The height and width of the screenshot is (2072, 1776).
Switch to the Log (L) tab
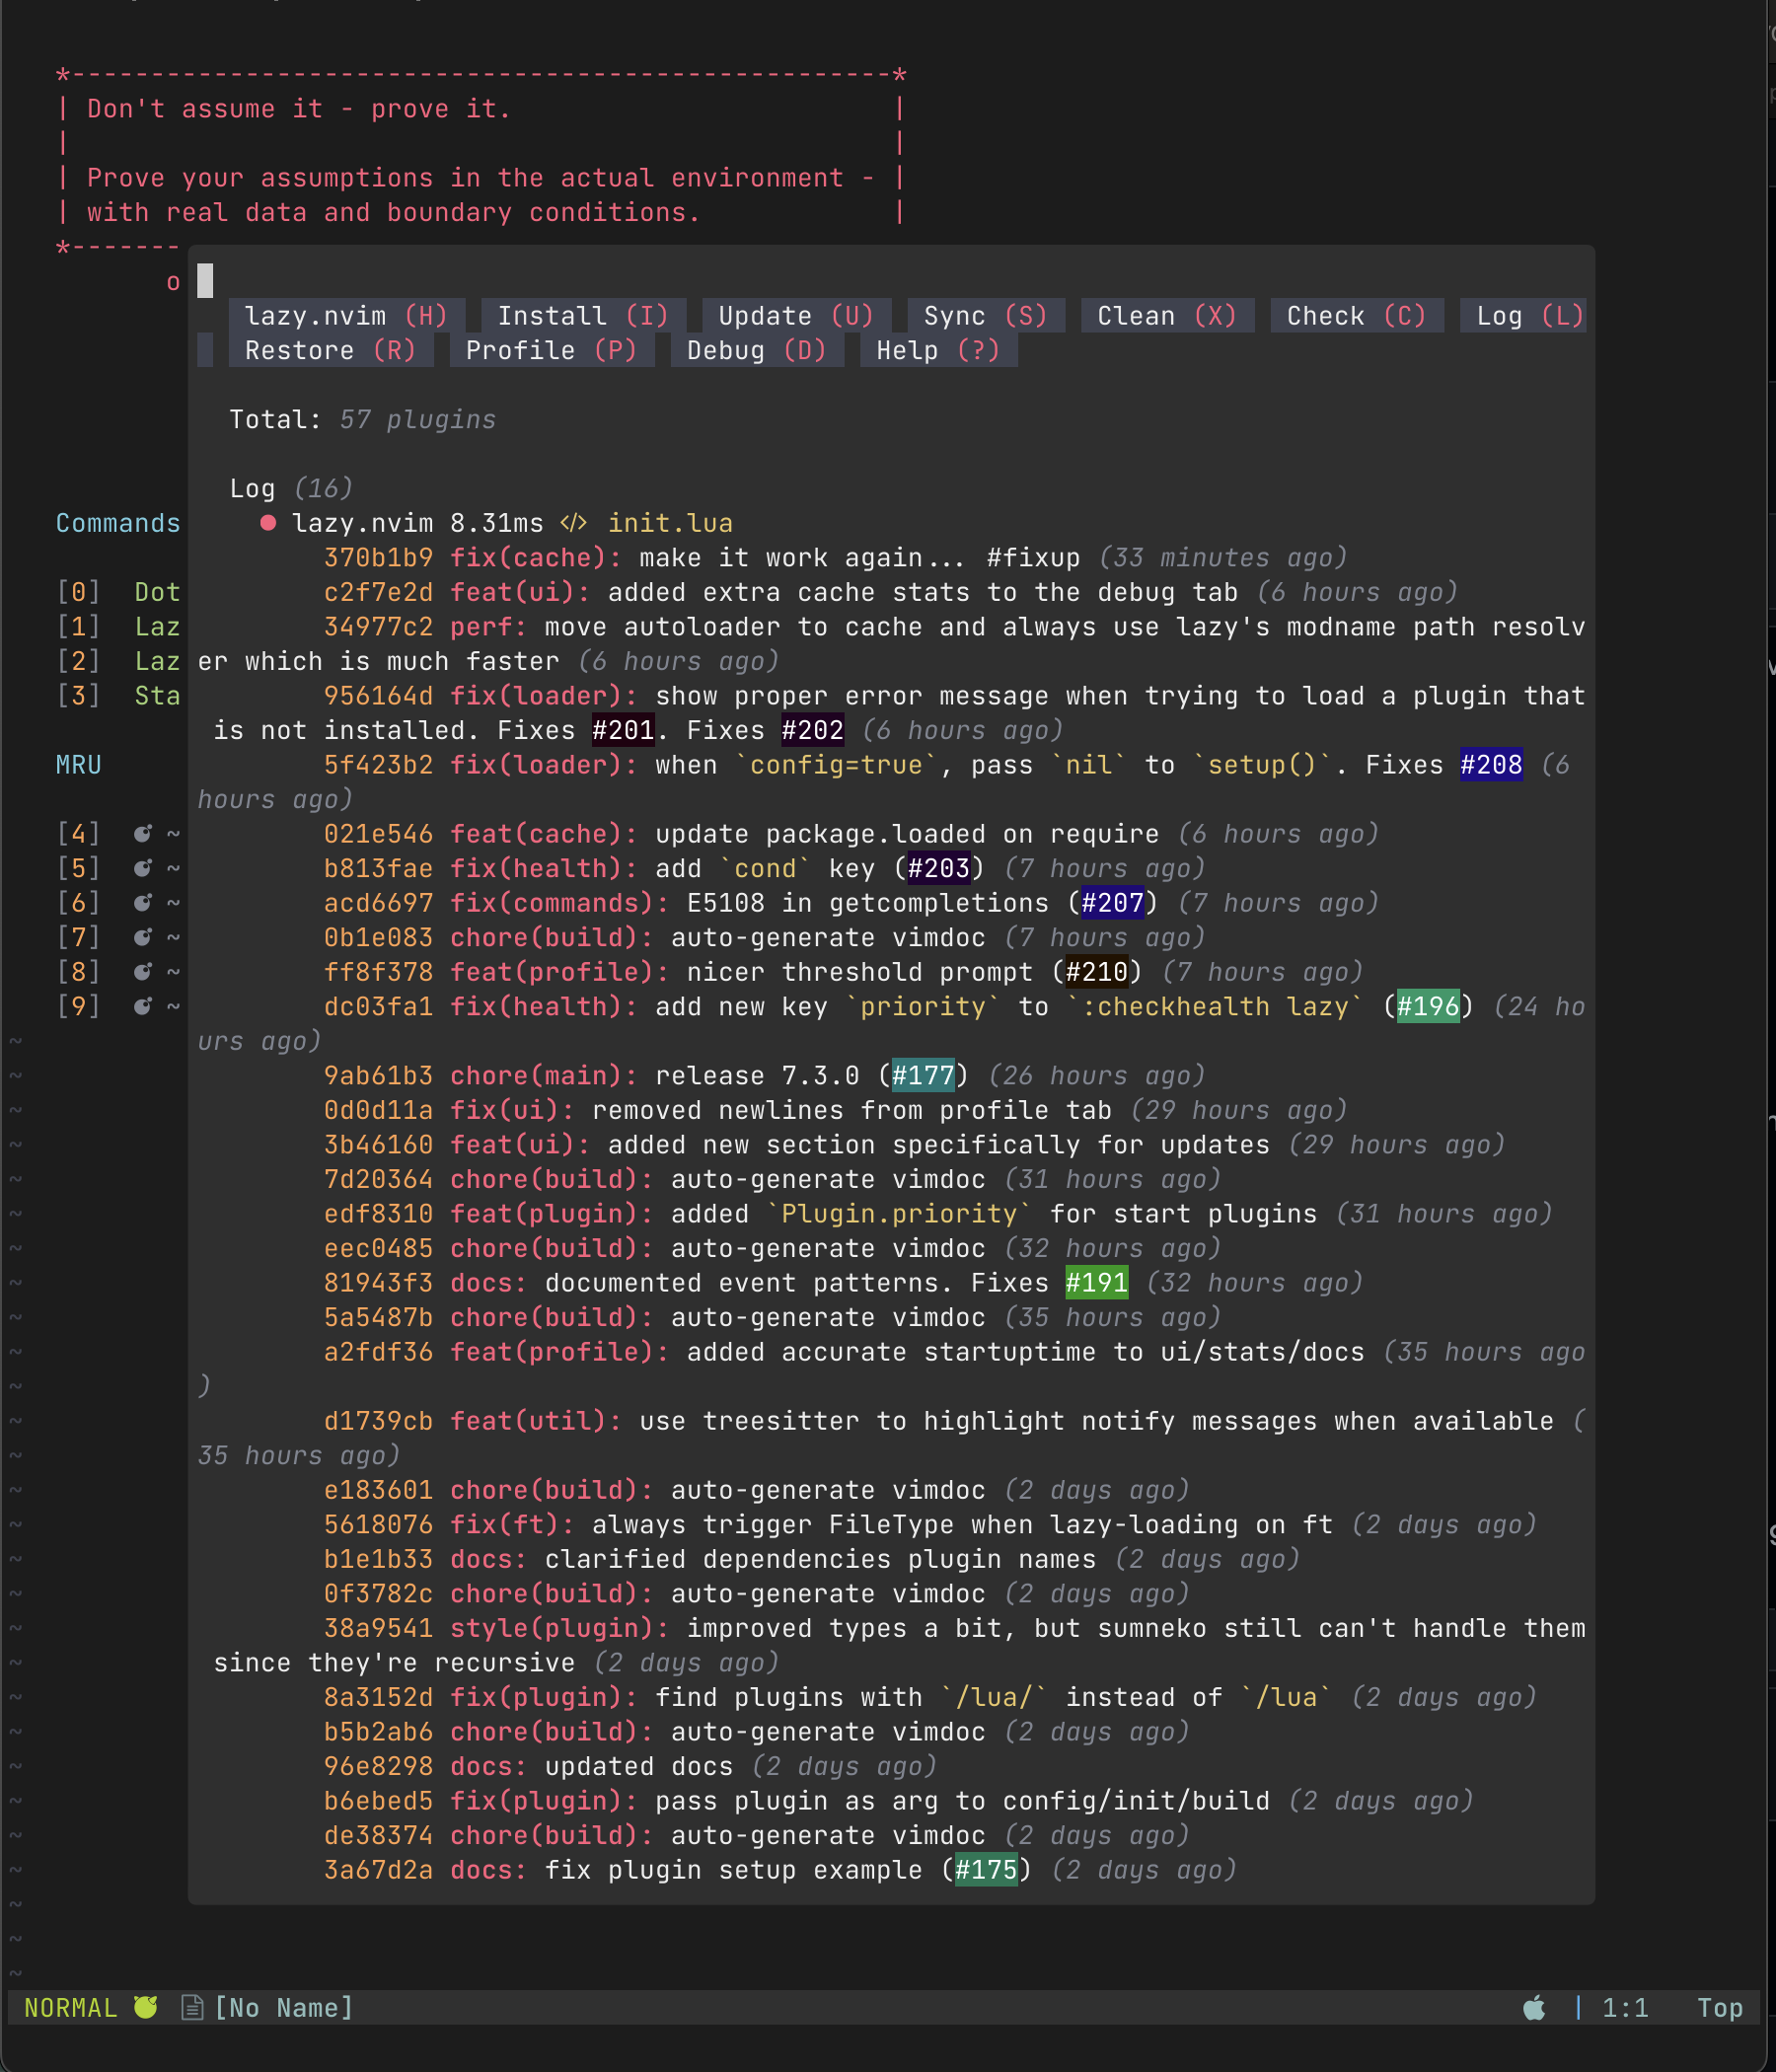click(x=1523, y=316)
